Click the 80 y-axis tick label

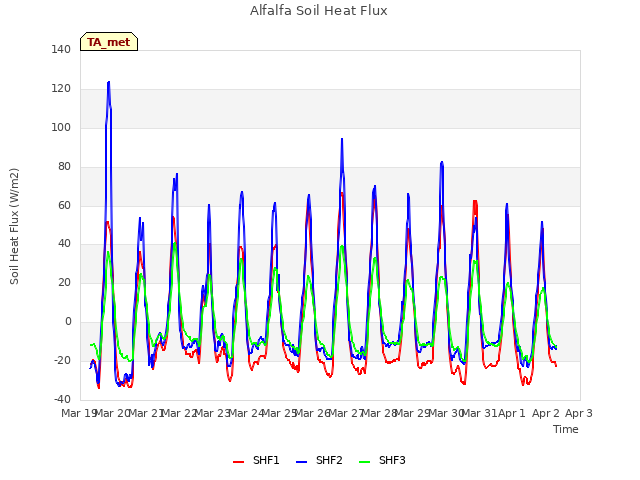point(64,166)
